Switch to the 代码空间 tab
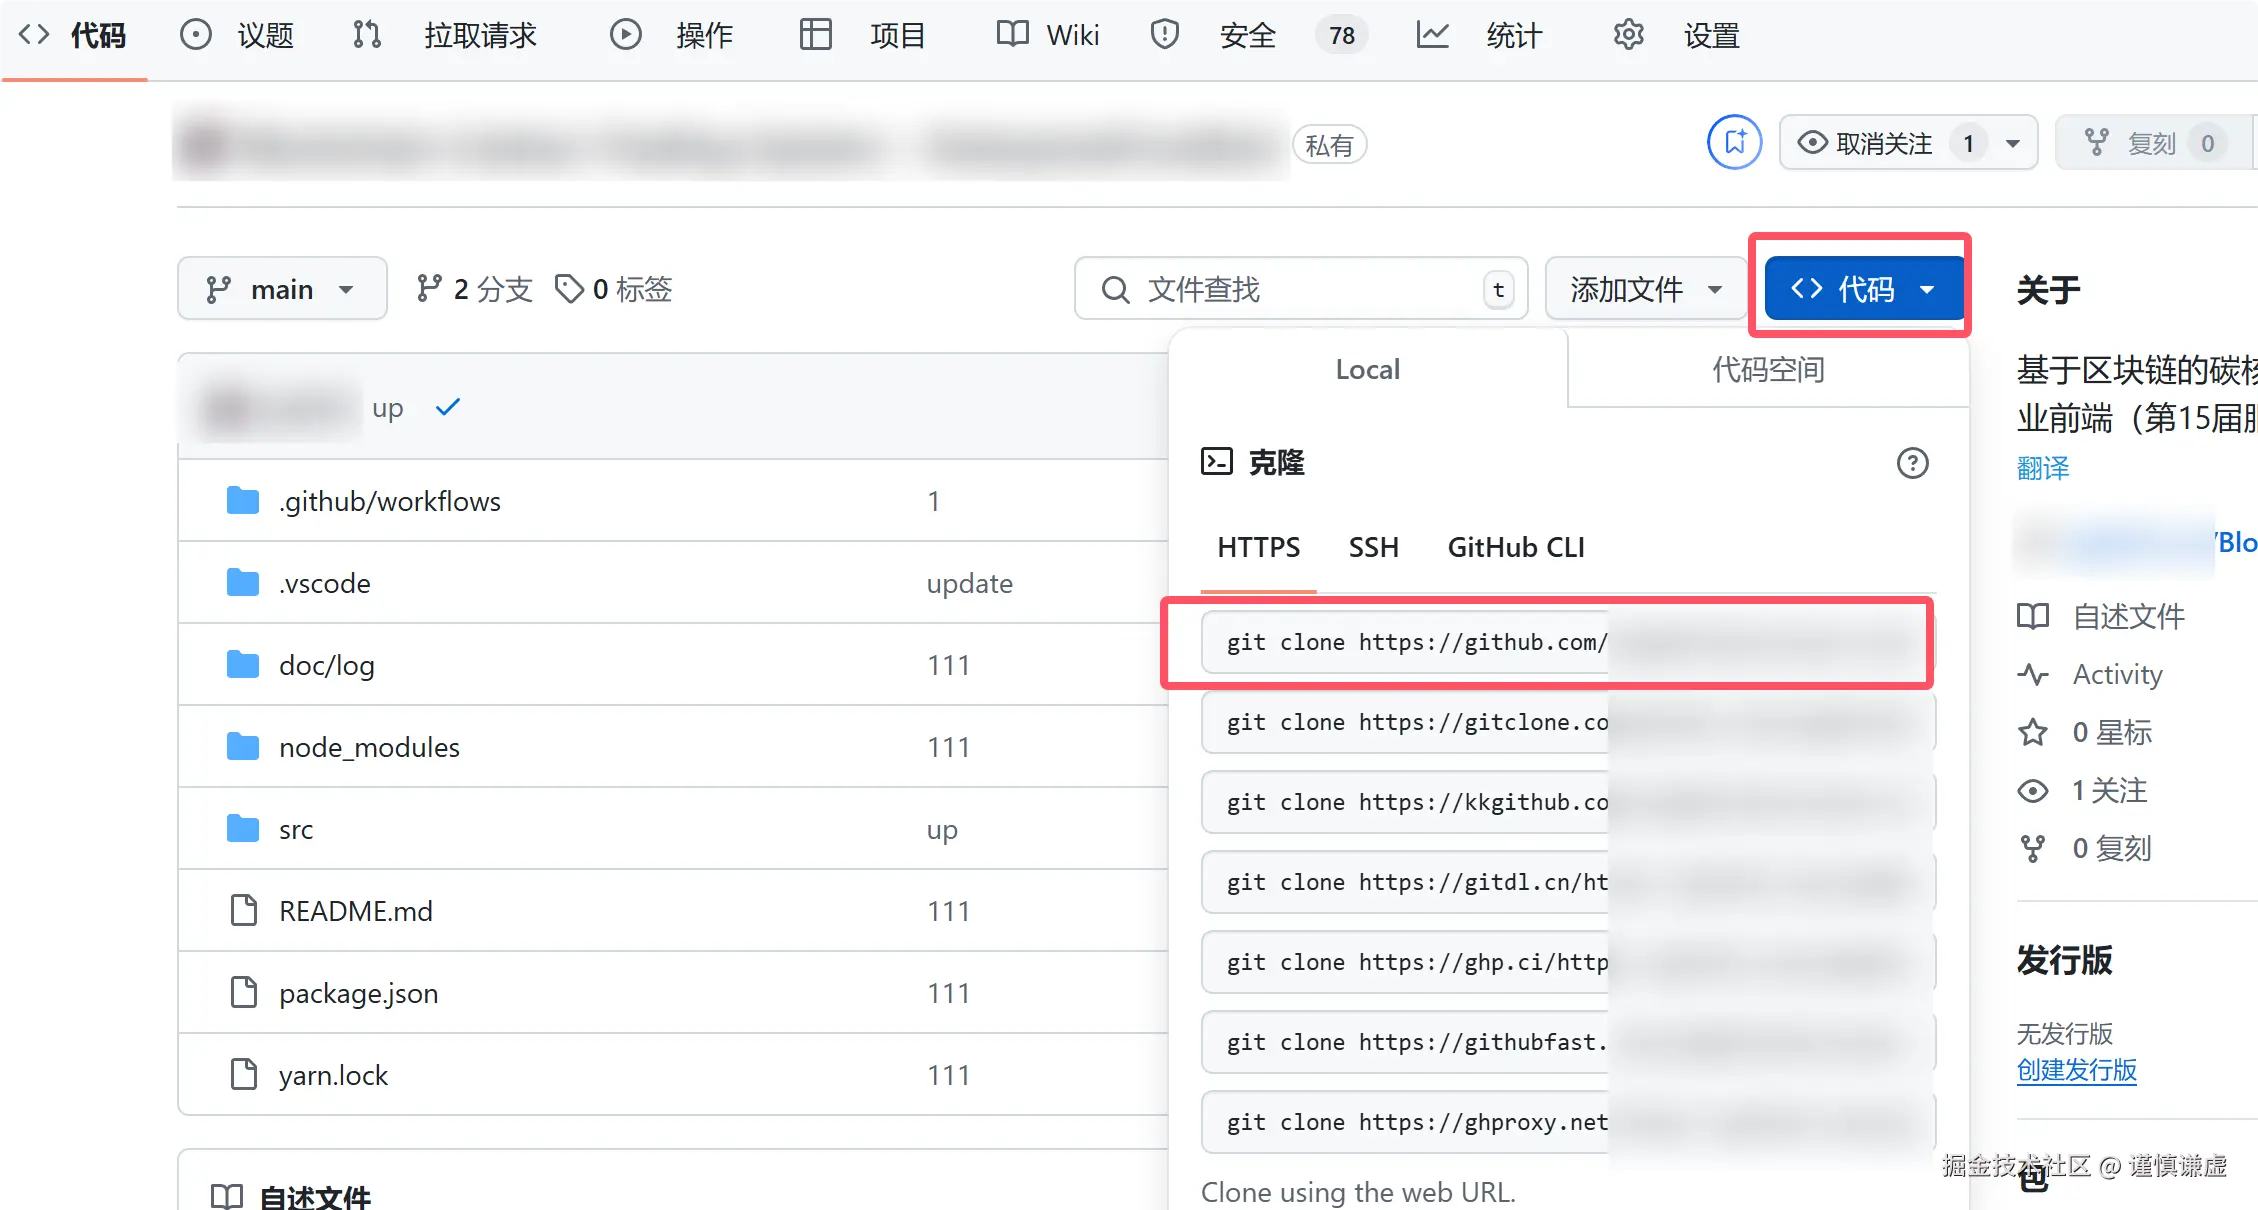 (x=1767, y=369)
